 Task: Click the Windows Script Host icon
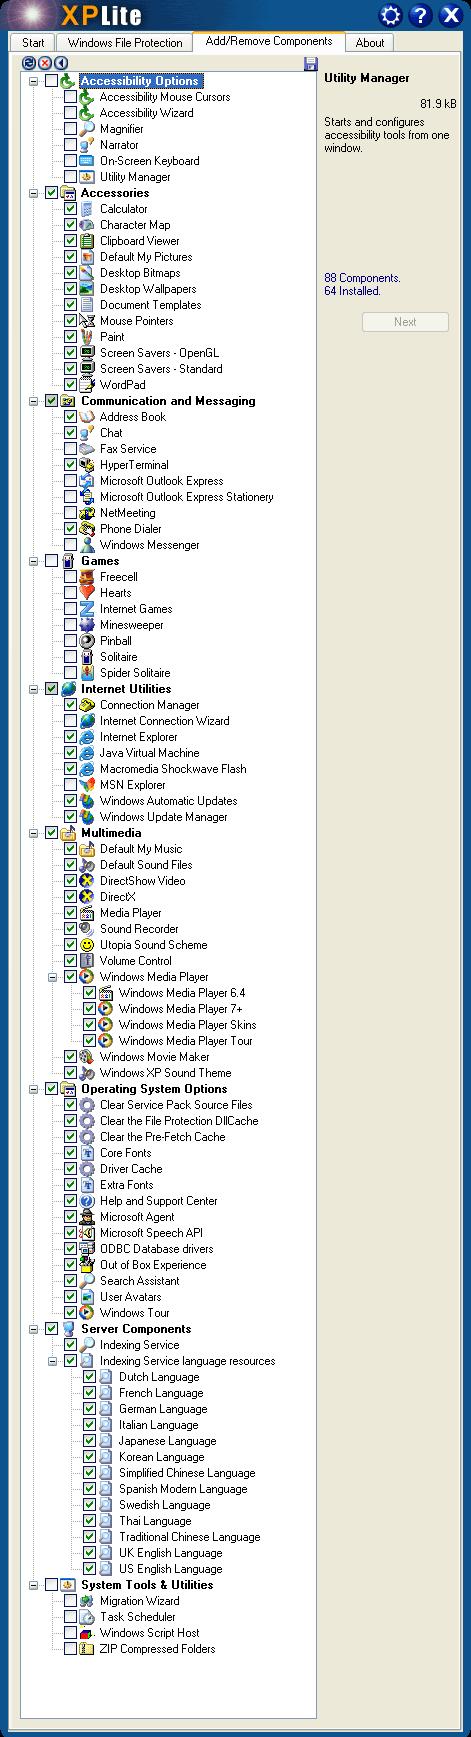[88, 1633]
